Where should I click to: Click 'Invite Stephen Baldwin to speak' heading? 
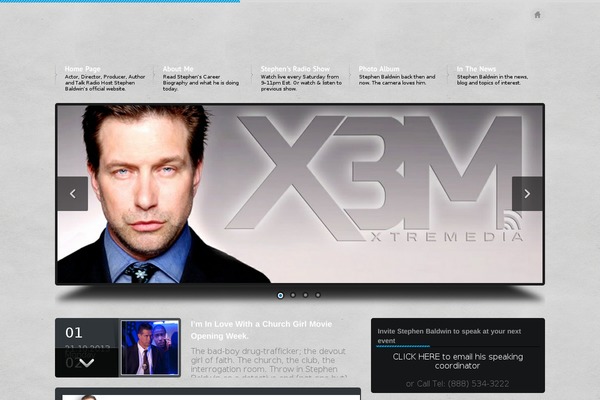[449, 336]
